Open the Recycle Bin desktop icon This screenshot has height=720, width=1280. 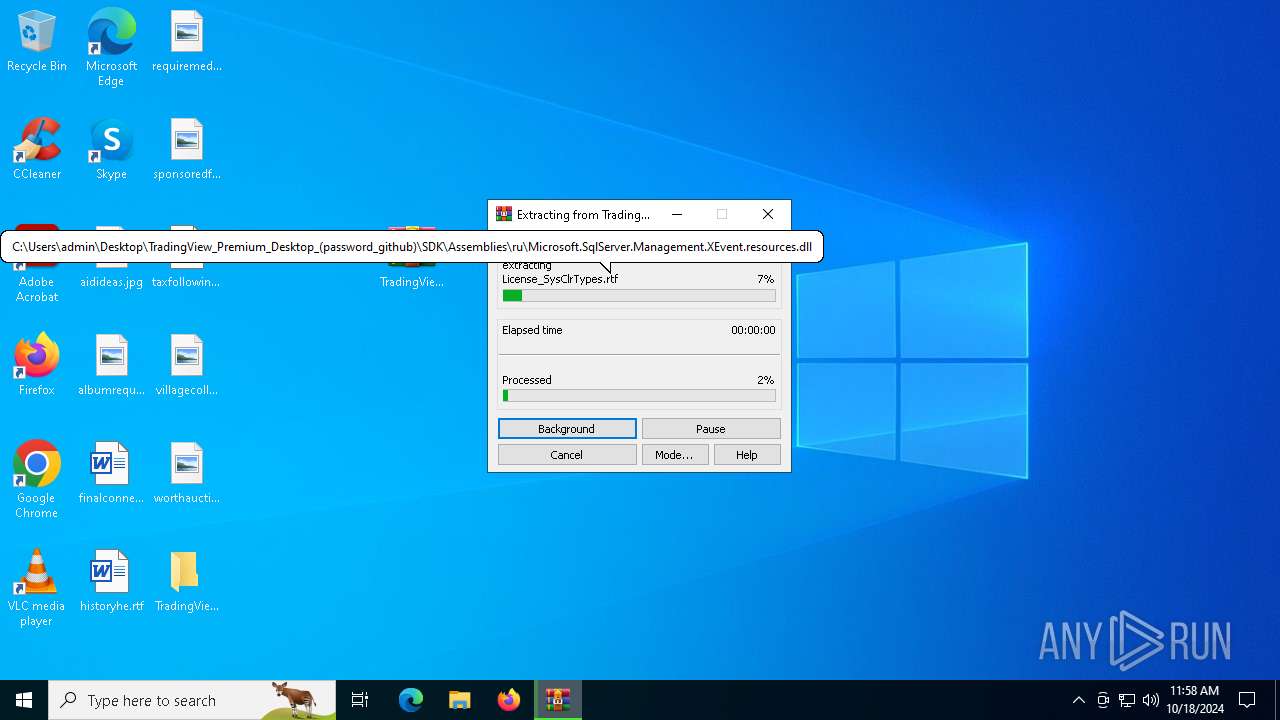point(37,42)
